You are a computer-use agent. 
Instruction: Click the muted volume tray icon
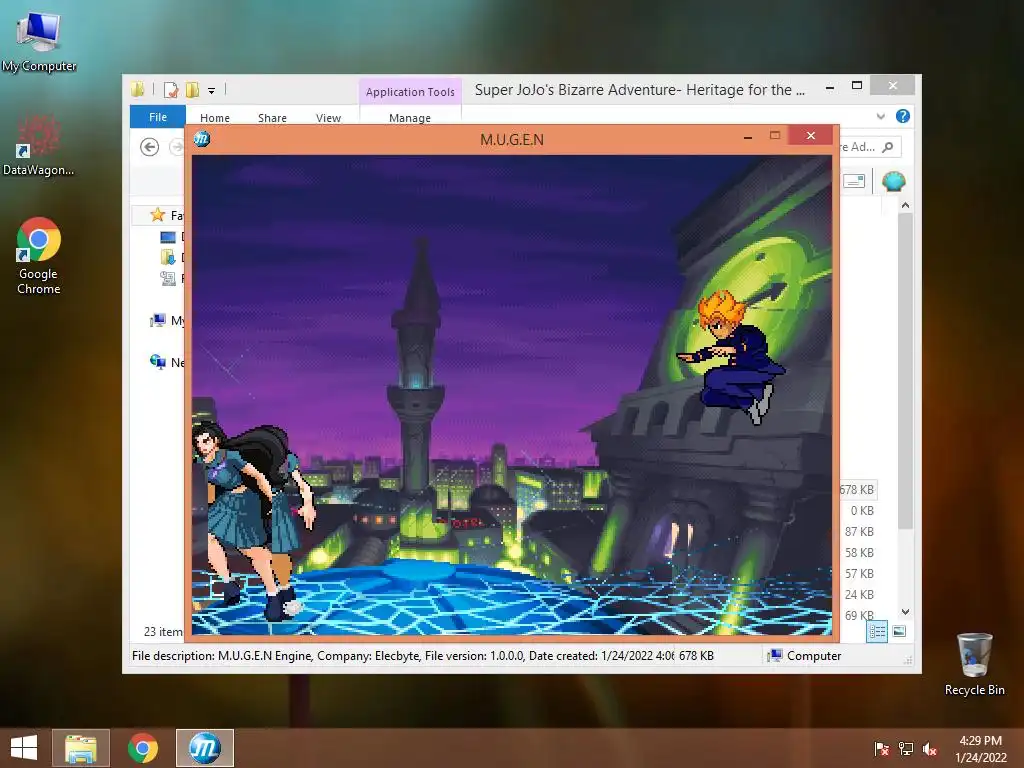coord(930,749)
